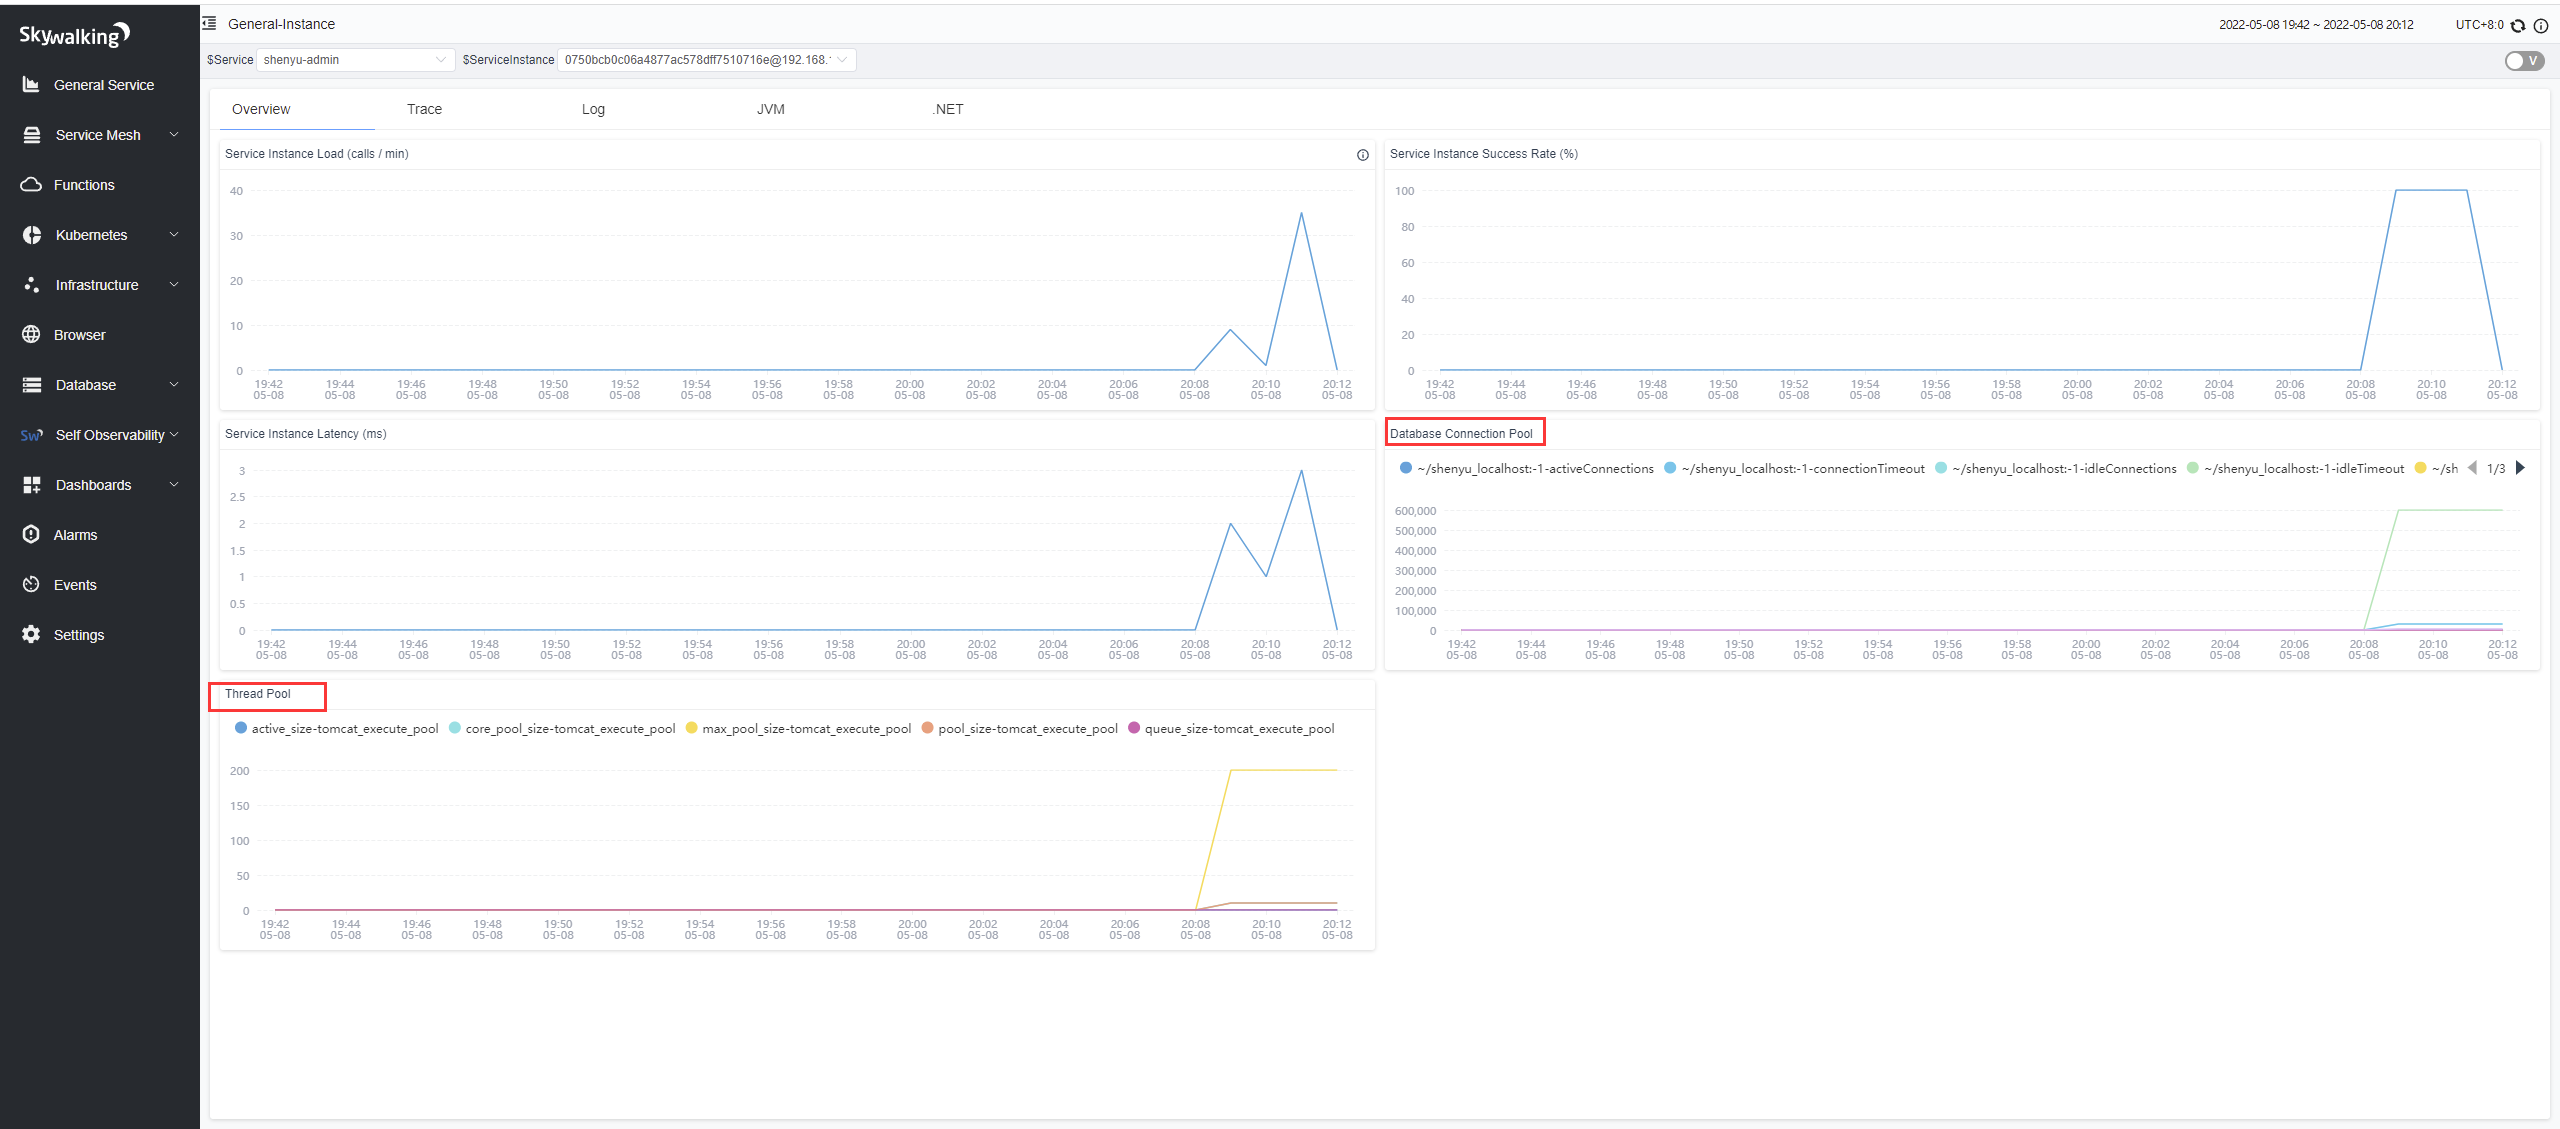Expand the Service Mesh menu
The height and width of the screenshot is (1129, 2560).
coord(98,135)
